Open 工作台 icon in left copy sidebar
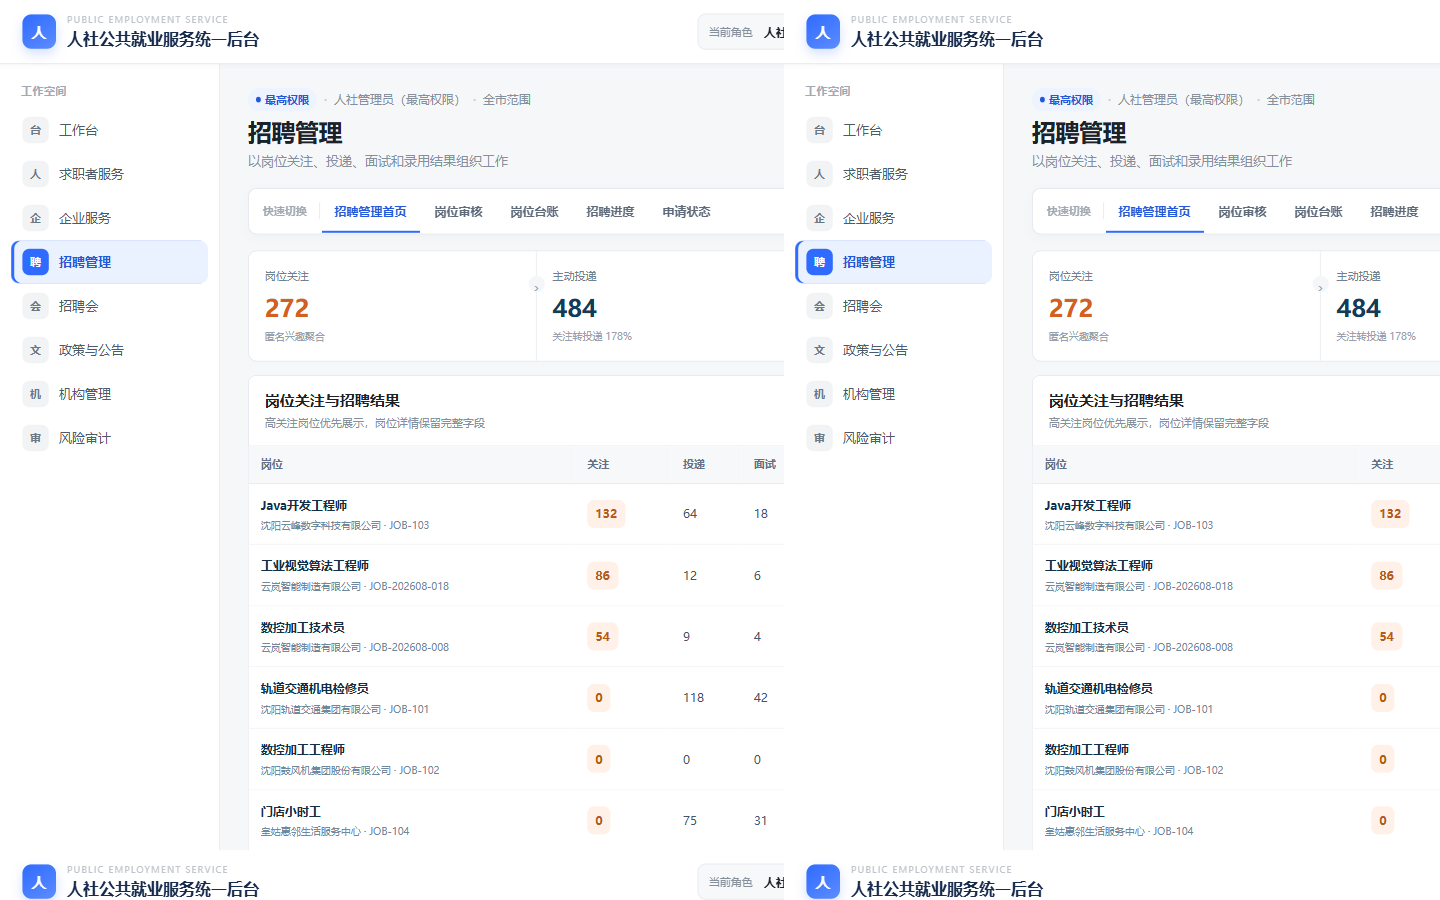The width and height of the screenshot is (1440, 900). (36, 130)
